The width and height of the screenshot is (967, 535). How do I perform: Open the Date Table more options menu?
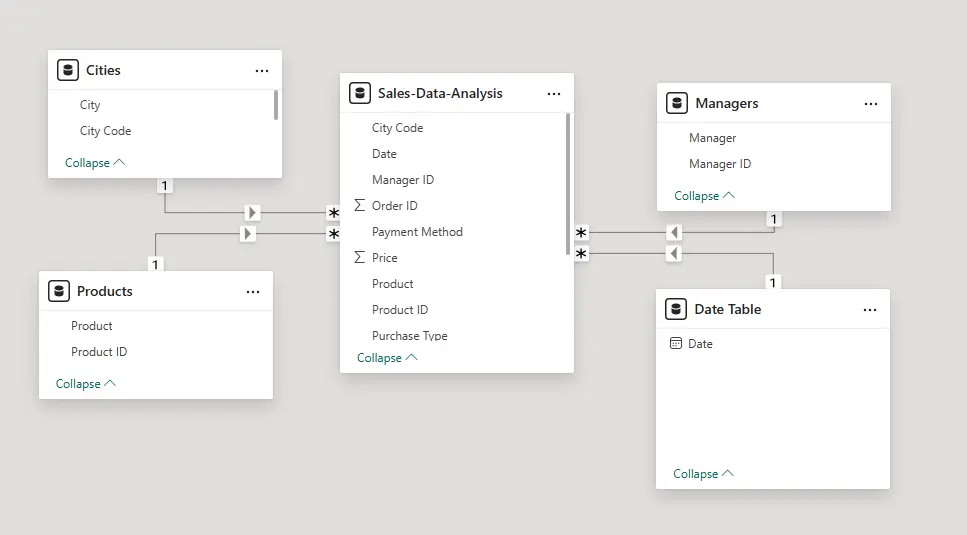[870, 310]
